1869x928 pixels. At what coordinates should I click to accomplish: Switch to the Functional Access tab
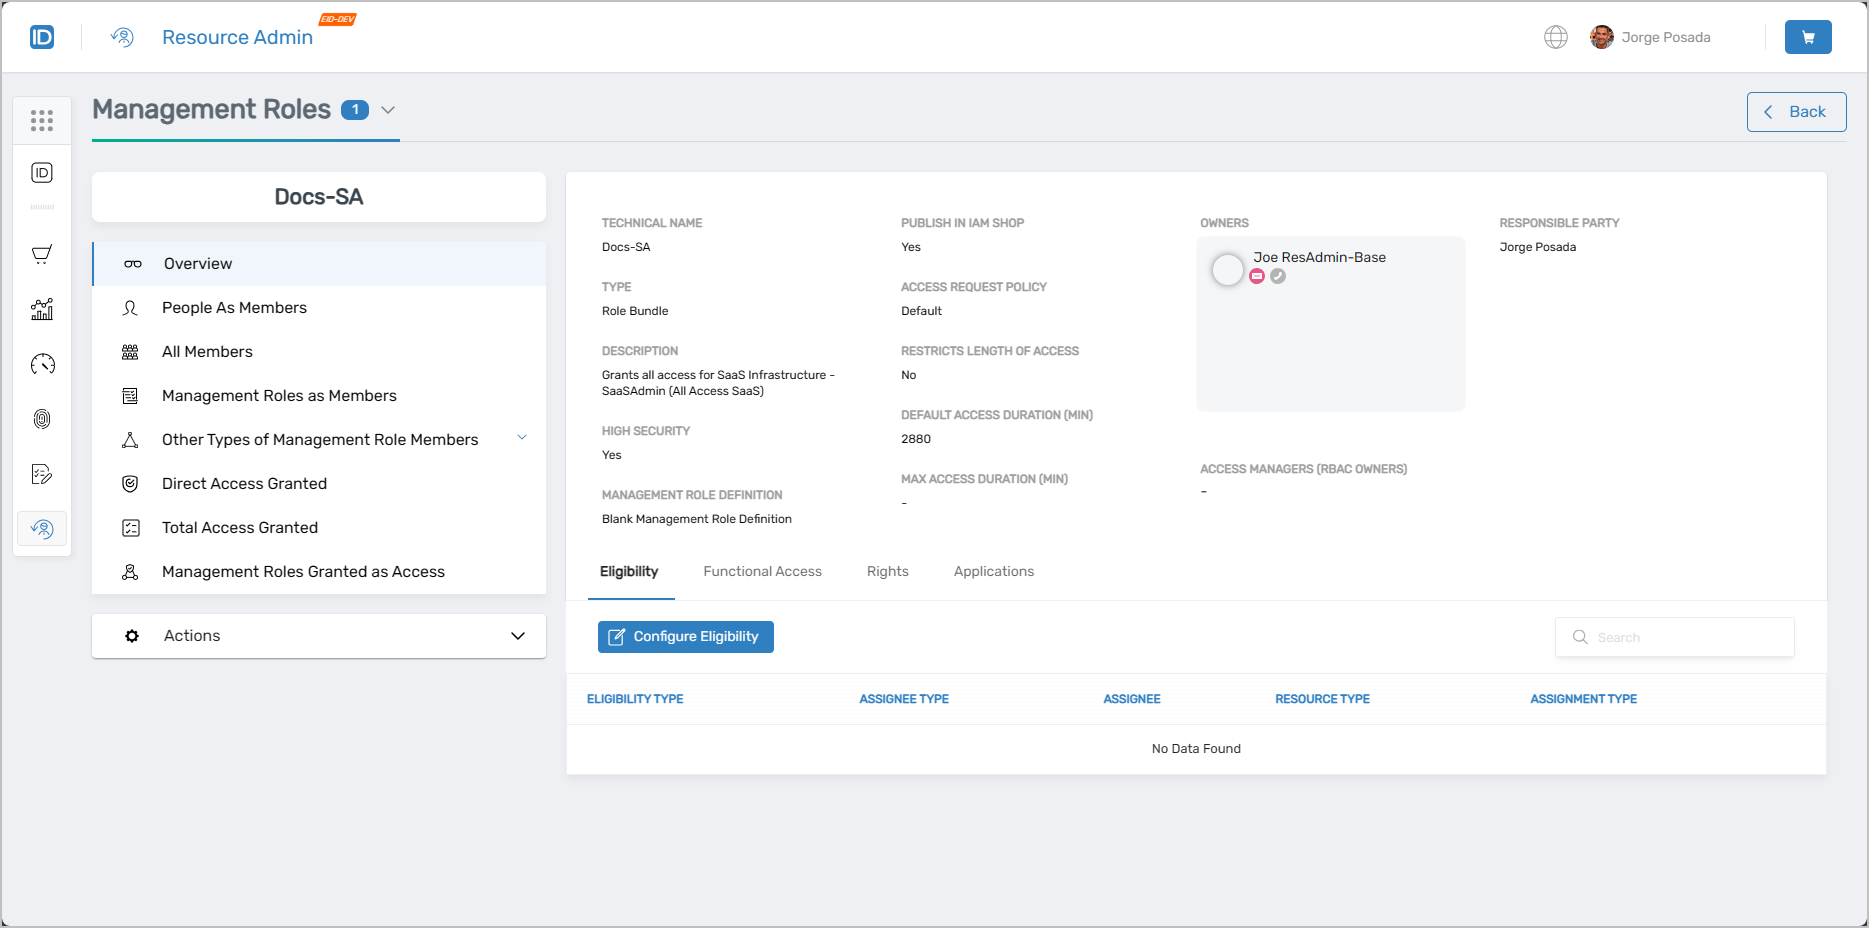coord(762,571)
